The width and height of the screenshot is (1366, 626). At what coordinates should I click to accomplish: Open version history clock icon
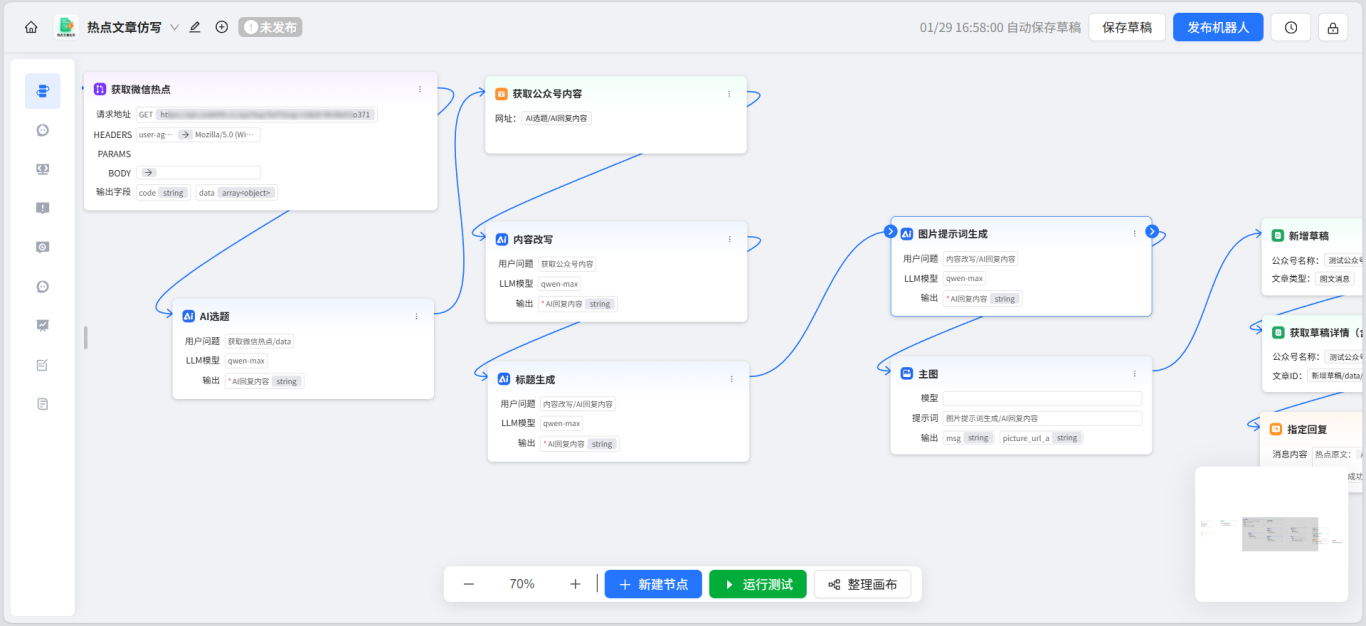click(x=1290, y=28)
